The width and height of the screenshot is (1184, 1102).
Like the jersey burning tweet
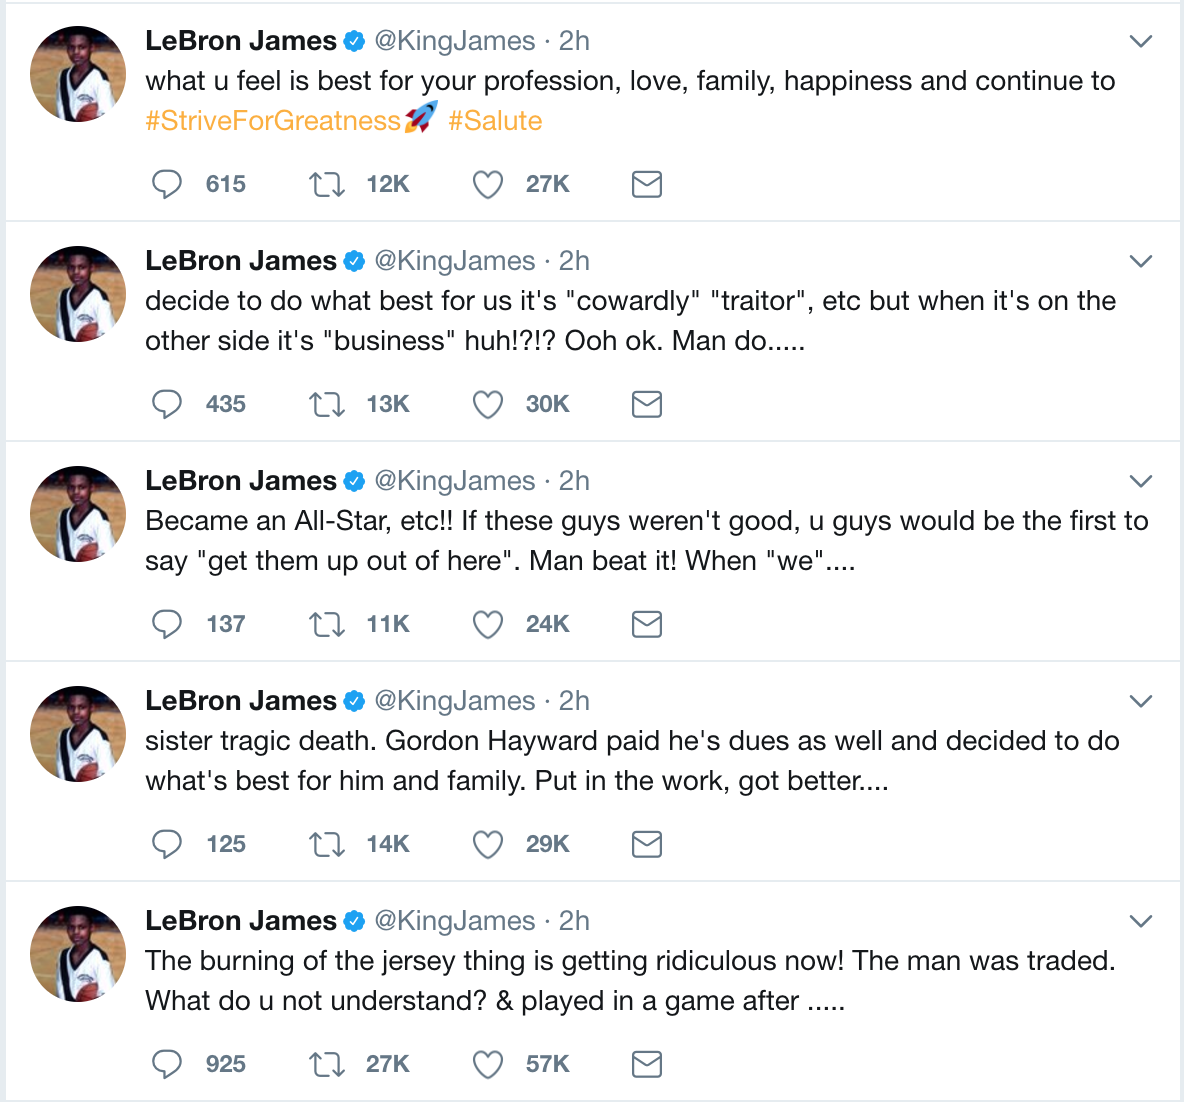488,1064
